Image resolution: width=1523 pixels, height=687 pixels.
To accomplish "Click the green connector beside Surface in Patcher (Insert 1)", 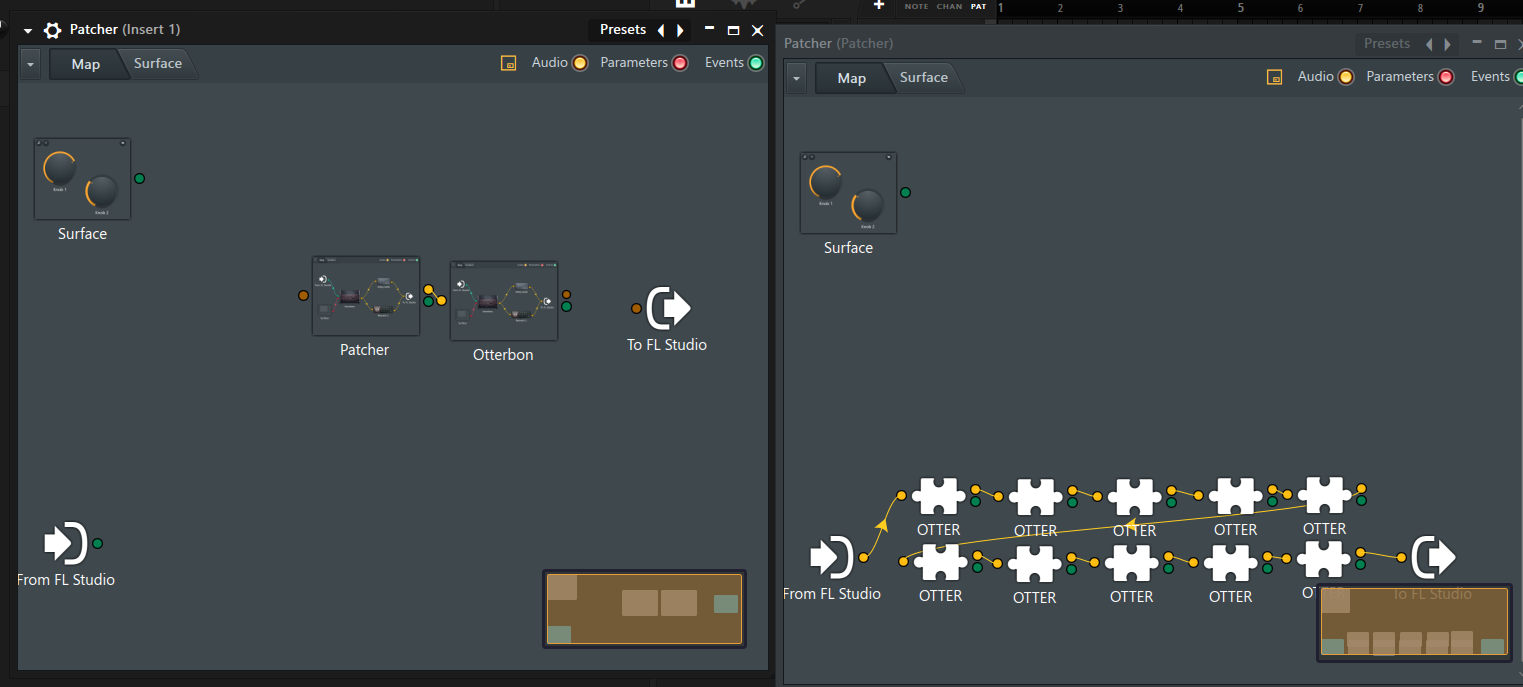I will [139, 179].
